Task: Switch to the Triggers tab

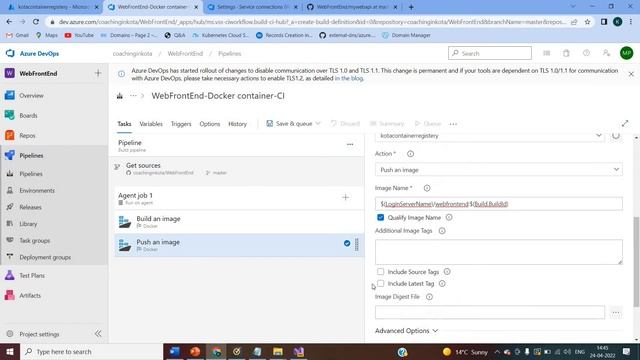Action: pos(181,124)
